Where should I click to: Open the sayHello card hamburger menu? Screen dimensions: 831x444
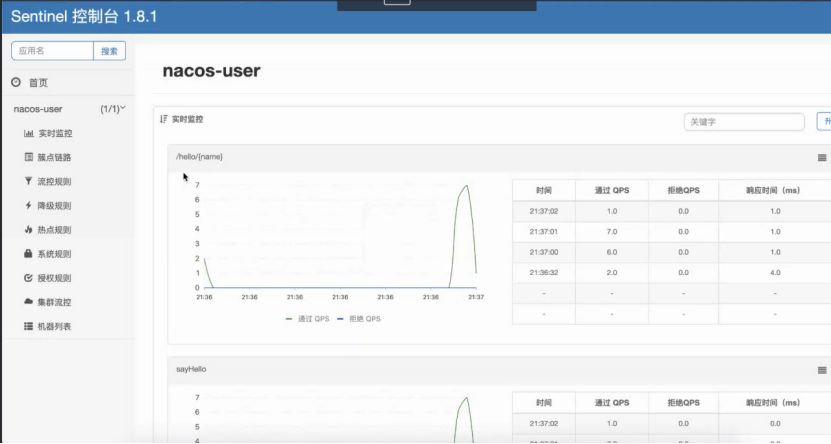822,370
